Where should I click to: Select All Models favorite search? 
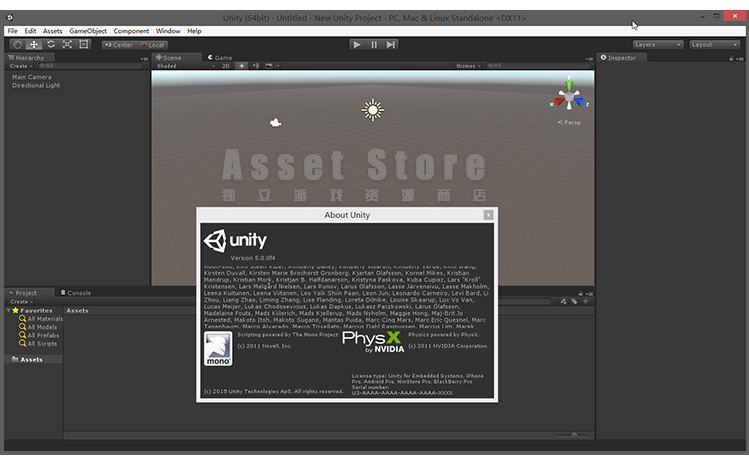(x=38, y=327)
